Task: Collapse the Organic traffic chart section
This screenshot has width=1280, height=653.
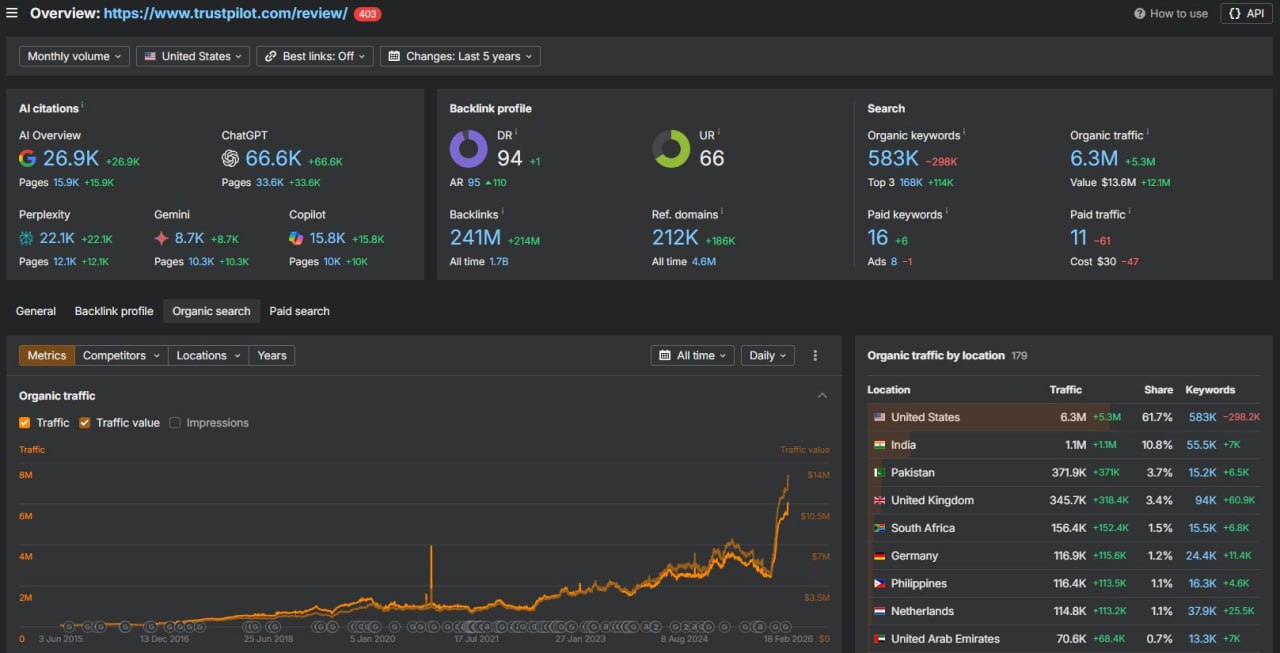Action: click(822, 396)
